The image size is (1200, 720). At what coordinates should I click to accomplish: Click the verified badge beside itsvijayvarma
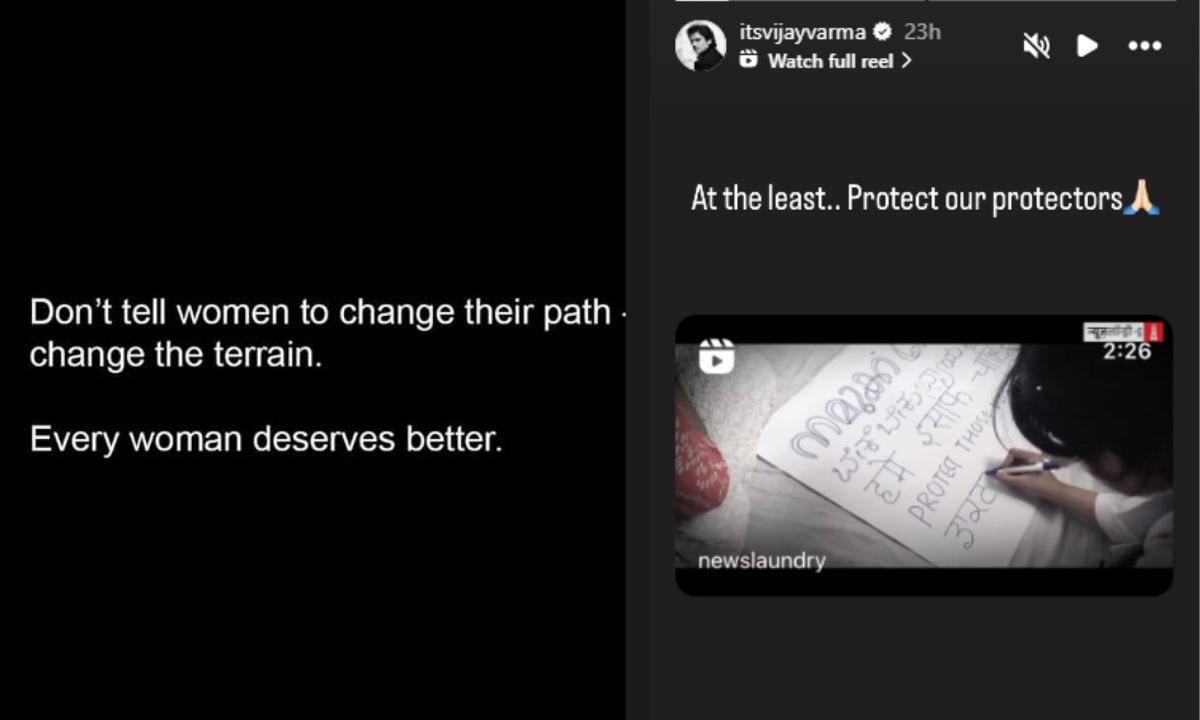tap(882, 32)
